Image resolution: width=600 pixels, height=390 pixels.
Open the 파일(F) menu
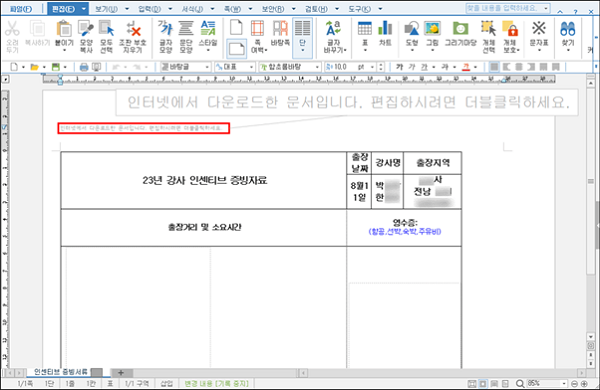21,9
